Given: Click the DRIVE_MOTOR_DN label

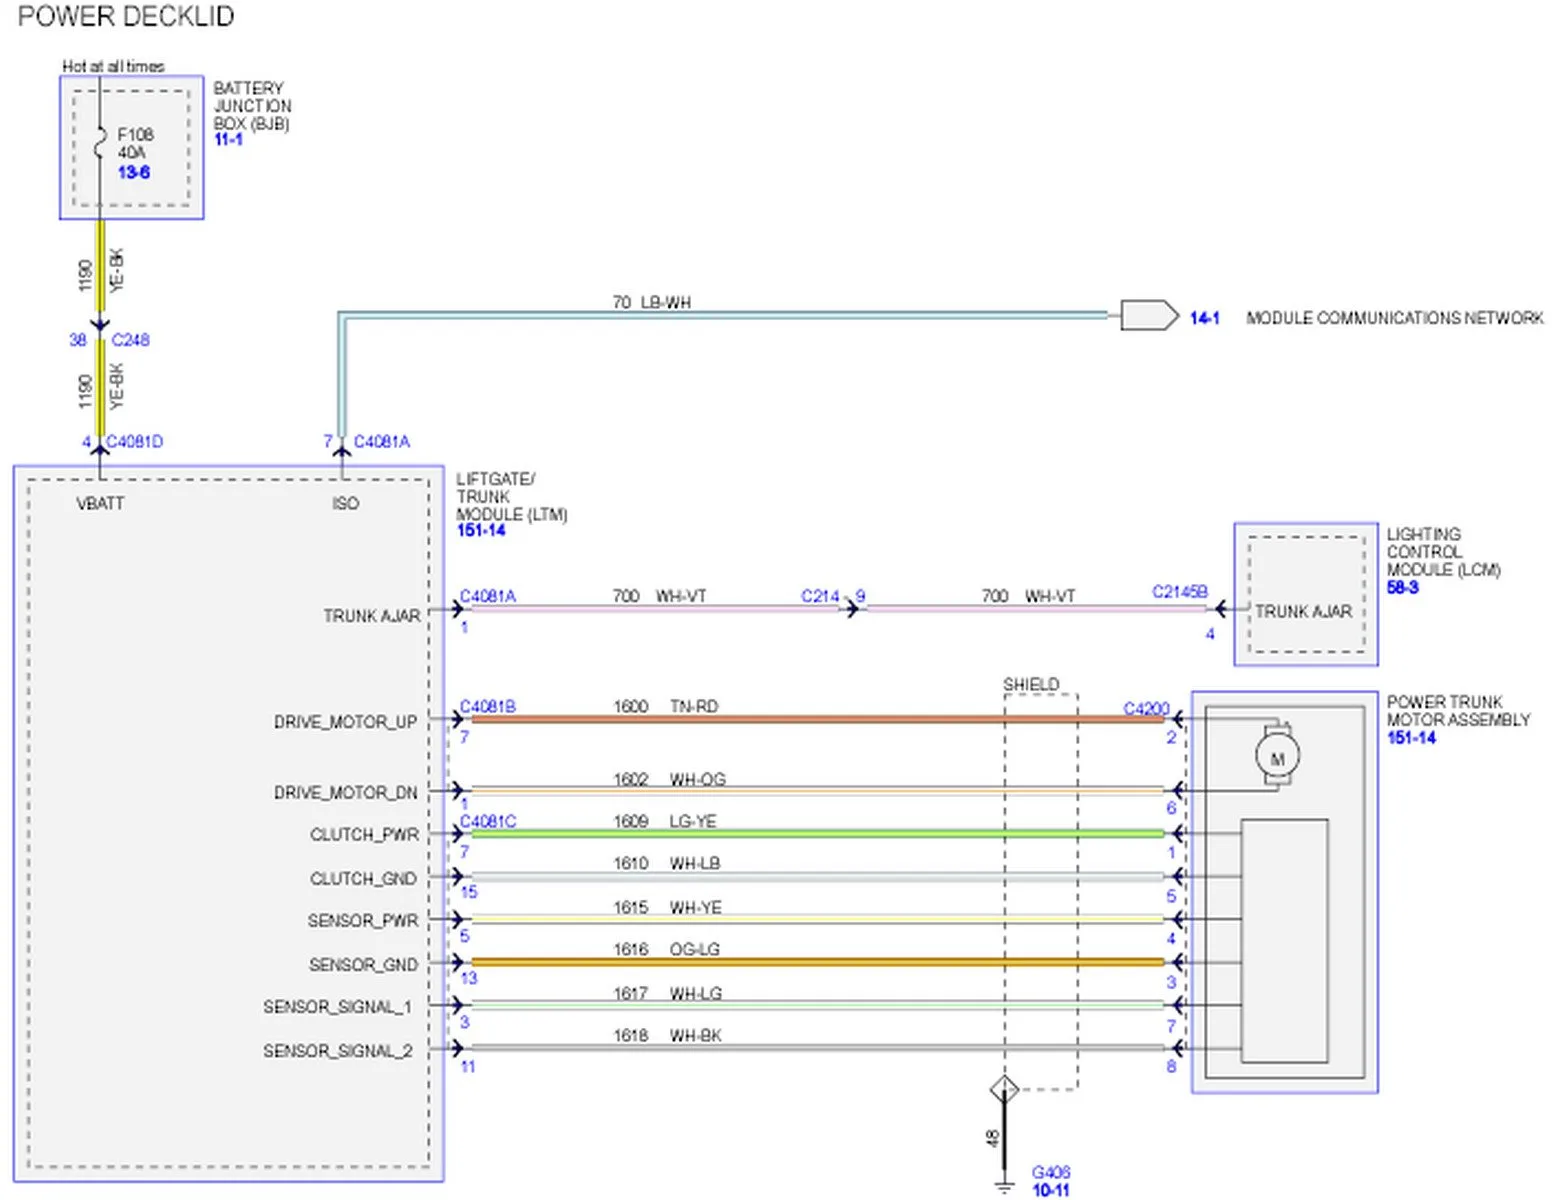Looking at the screenshot, I should point(346,793).
